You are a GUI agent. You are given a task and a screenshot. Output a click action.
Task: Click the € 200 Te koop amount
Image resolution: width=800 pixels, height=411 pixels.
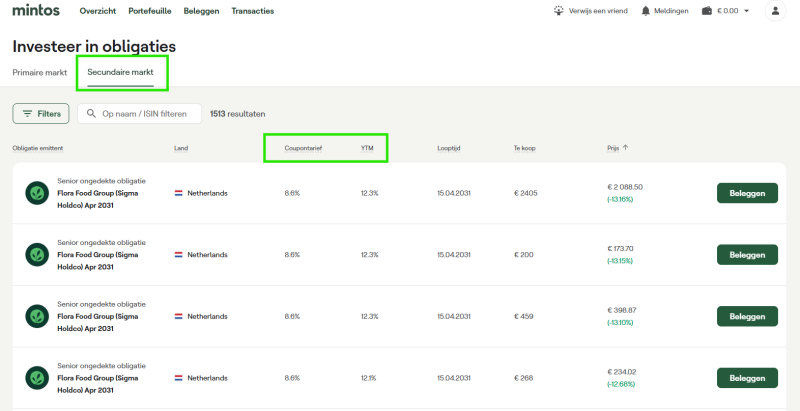[x=523, y=254]
